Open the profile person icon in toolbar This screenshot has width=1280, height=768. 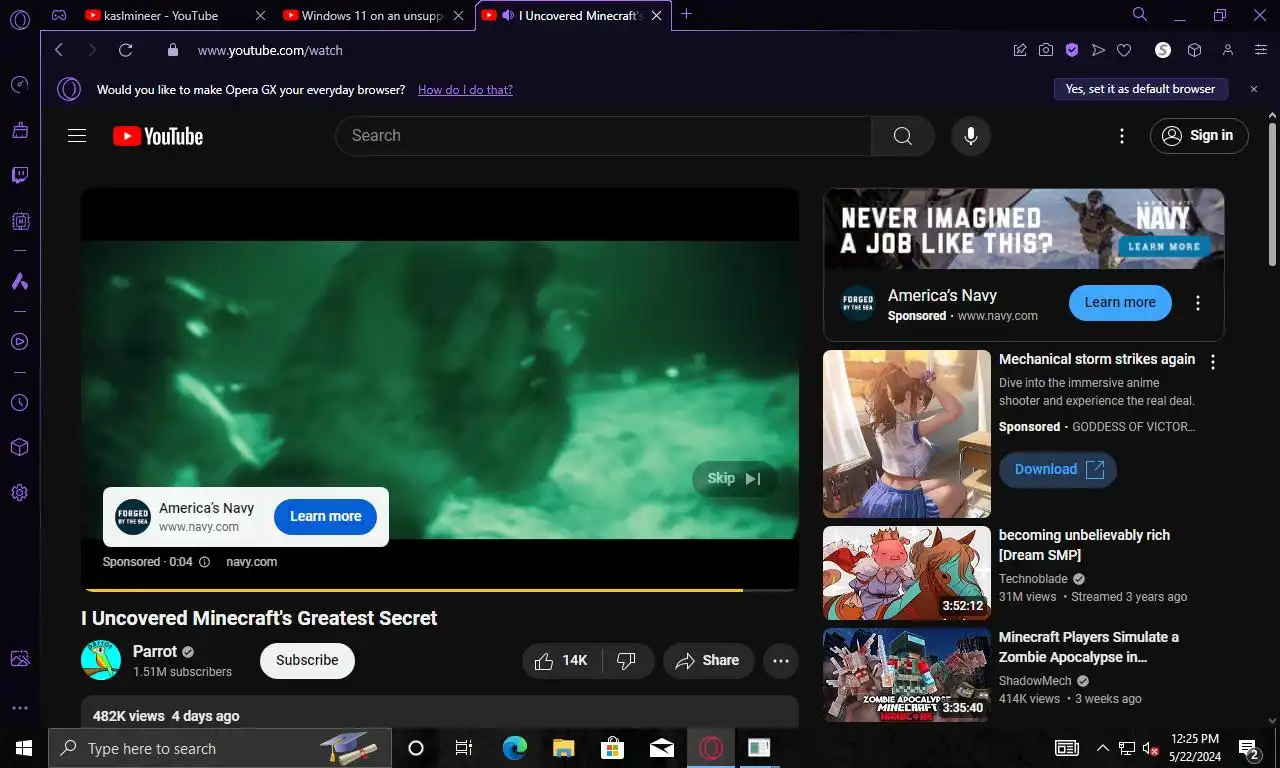[x=1228, y=50]
